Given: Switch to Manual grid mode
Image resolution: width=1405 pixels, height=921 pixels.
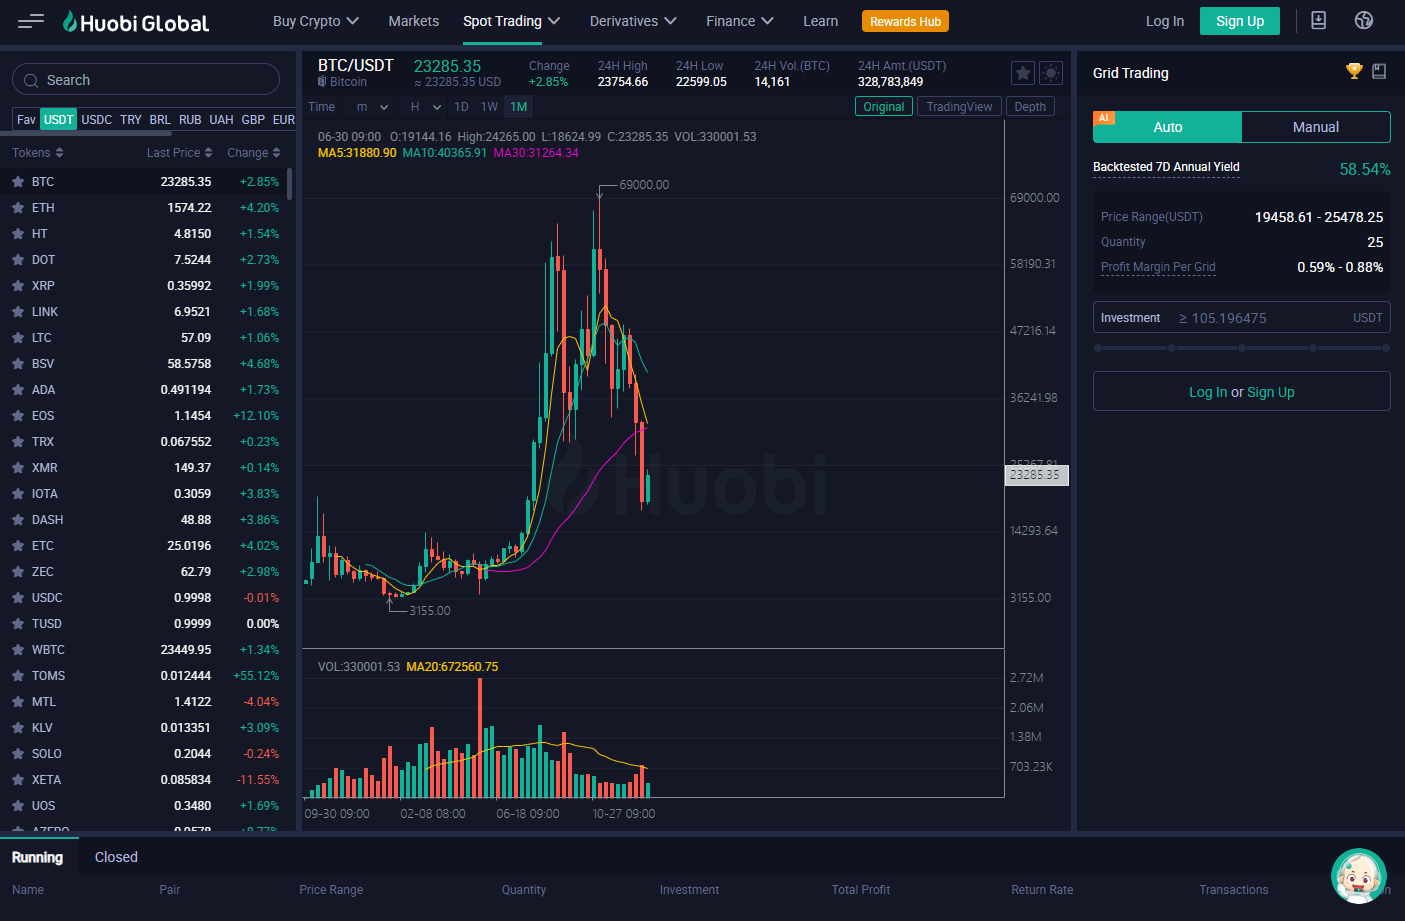Looking at the screenshot, I should coord(1316,127).
